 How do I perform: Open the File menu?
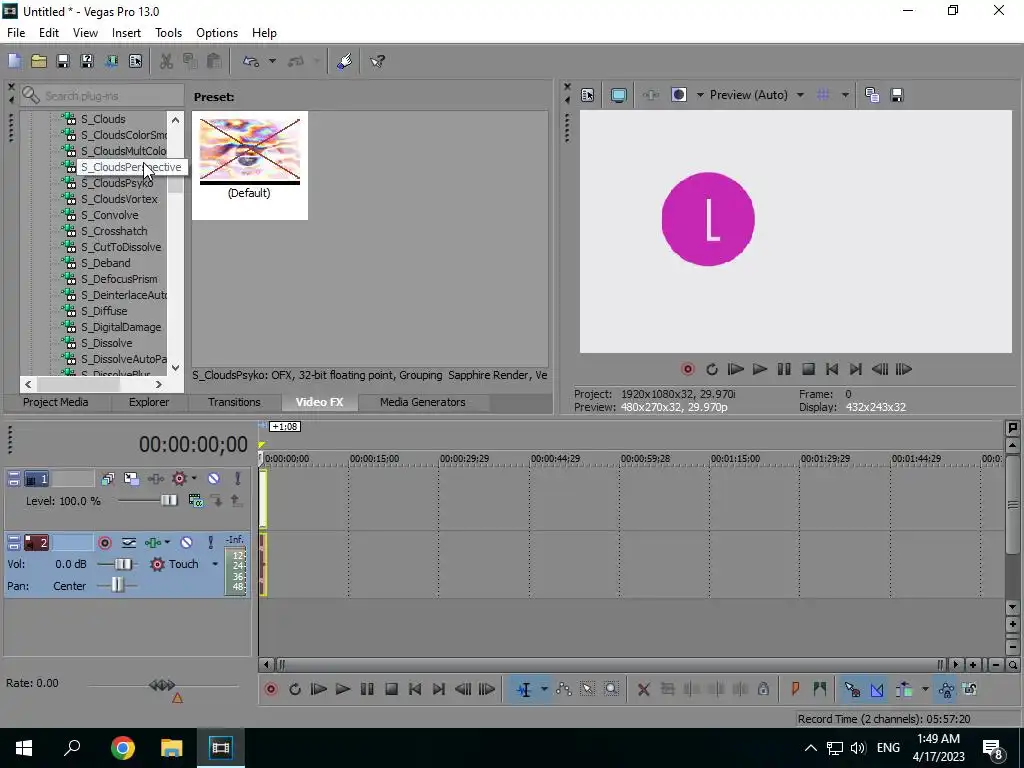(x=16, y=33)
